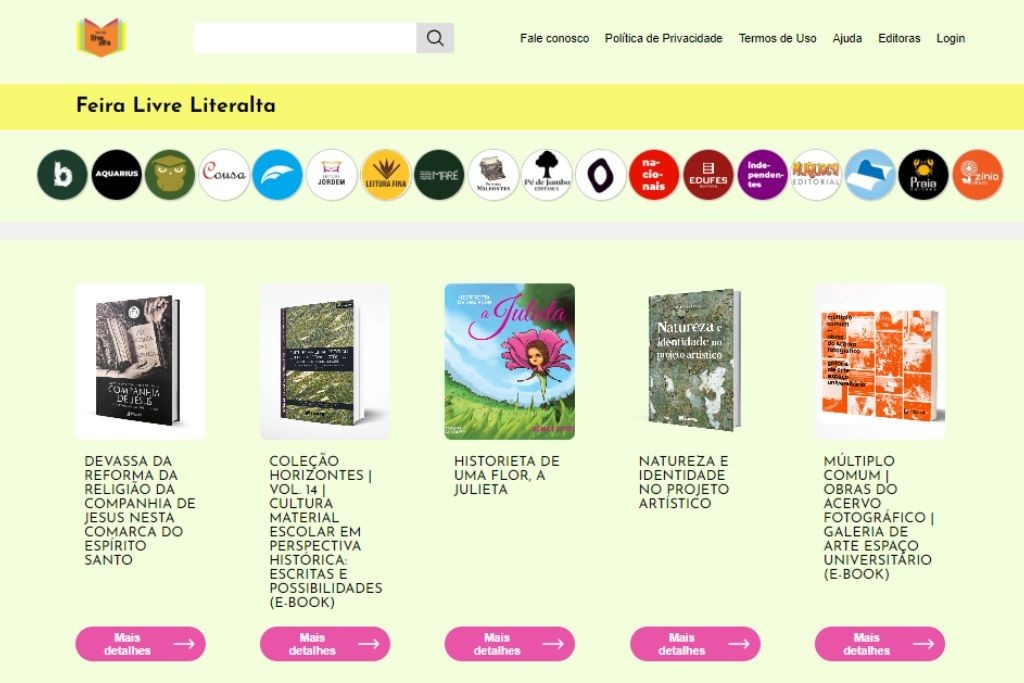Screen dimensions: 1024x683
Task: Open the red EDUFES publisher icon
Action: click(x=708, y=174)
